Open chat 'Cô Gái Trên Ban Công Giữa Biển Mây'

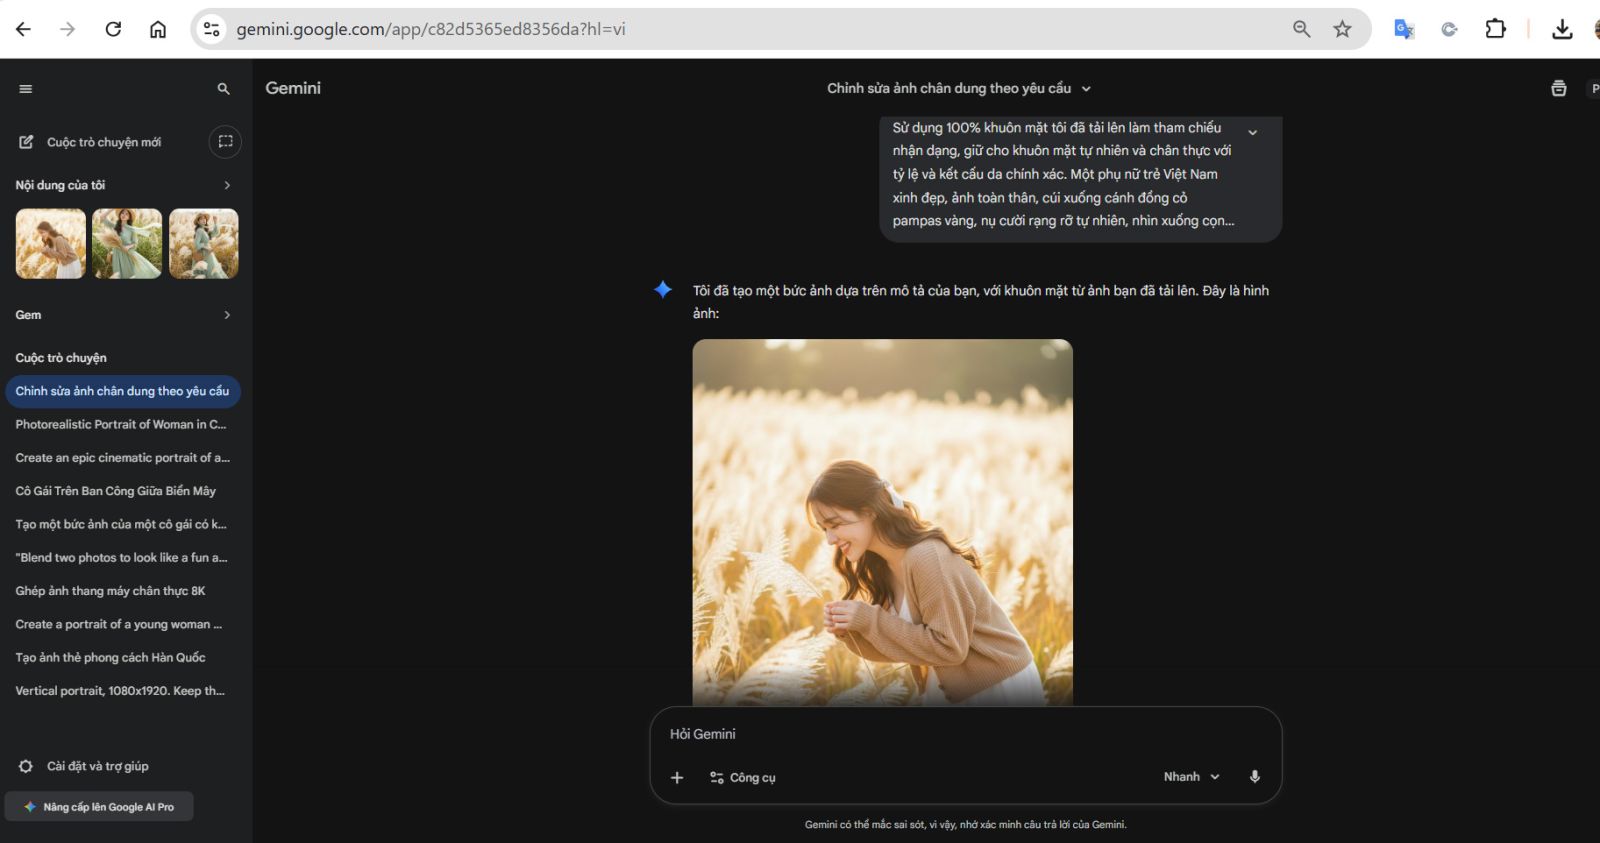tap(115, 491)
